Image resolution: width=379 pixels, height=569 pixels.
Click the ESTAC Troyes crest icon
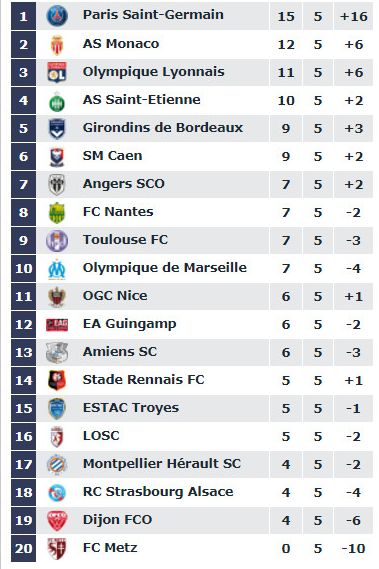coord(57,408)
